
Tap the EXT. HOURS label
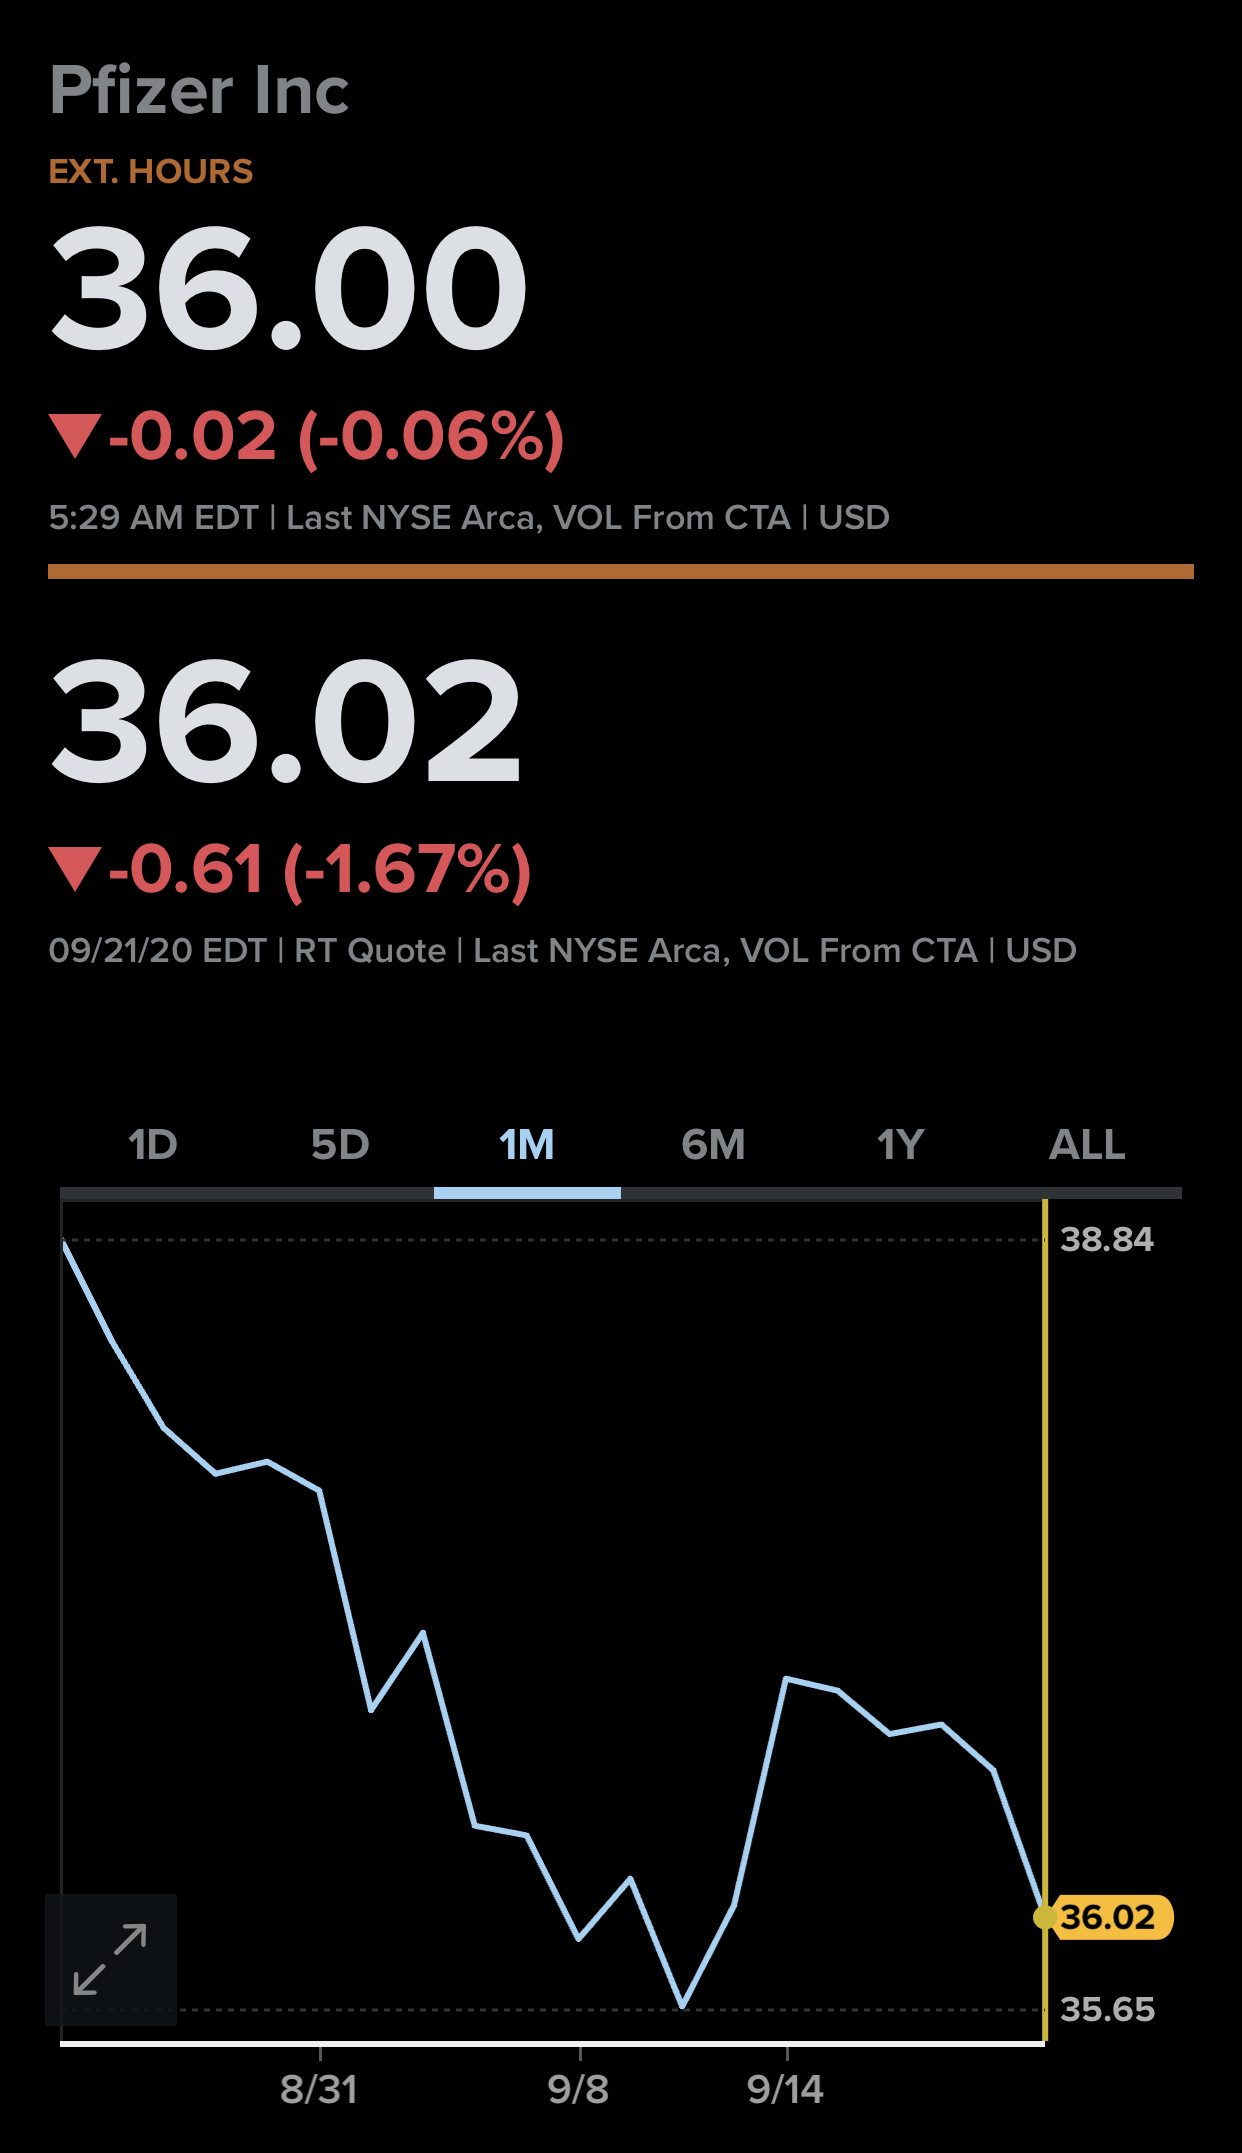coord(151,171)
